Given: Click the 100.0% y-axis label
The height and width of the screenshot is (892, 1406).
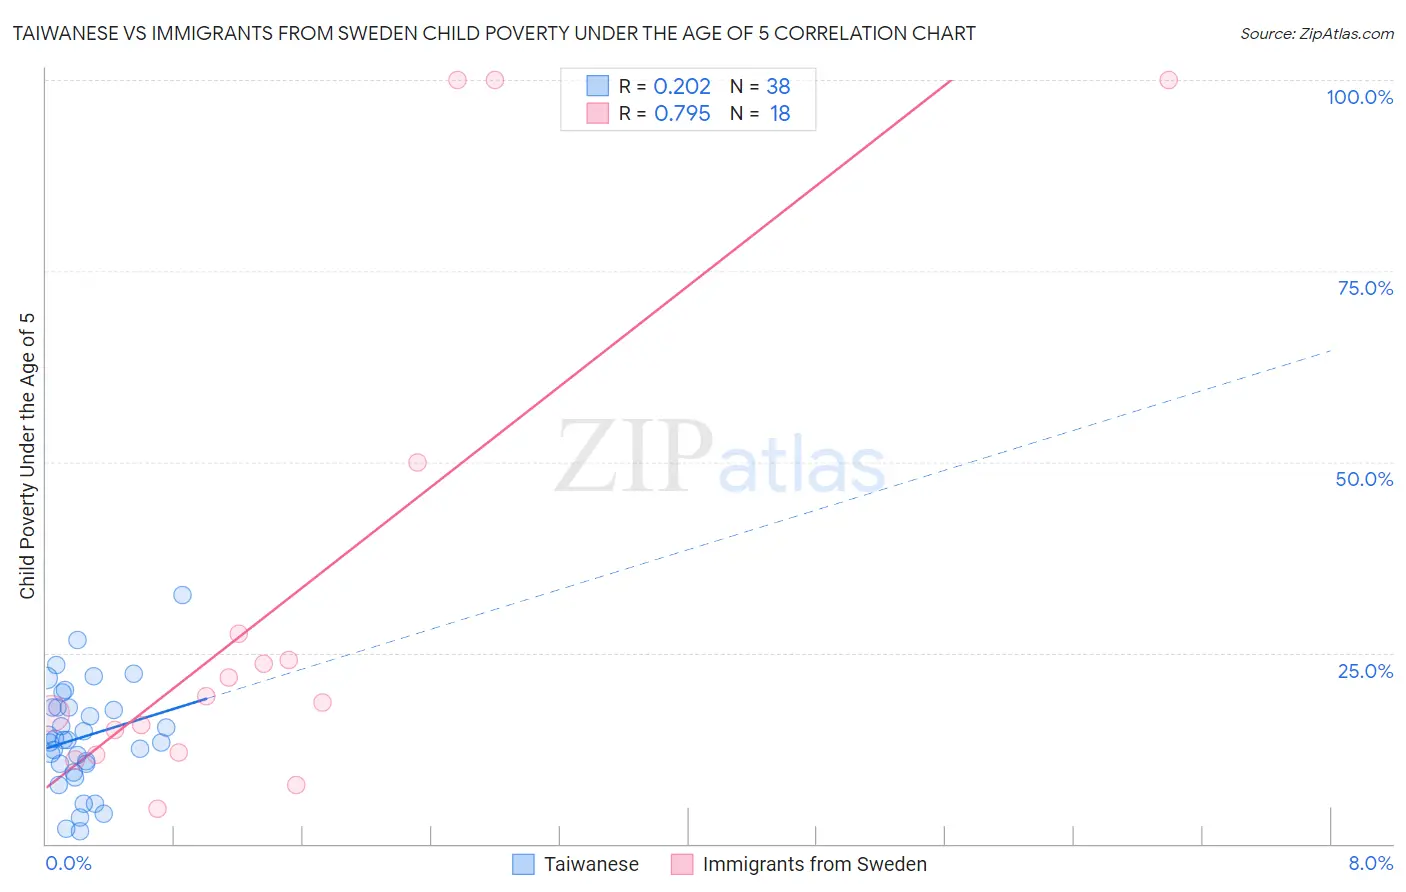Looking at the screenshot, I should click(x=1359, y=97).
